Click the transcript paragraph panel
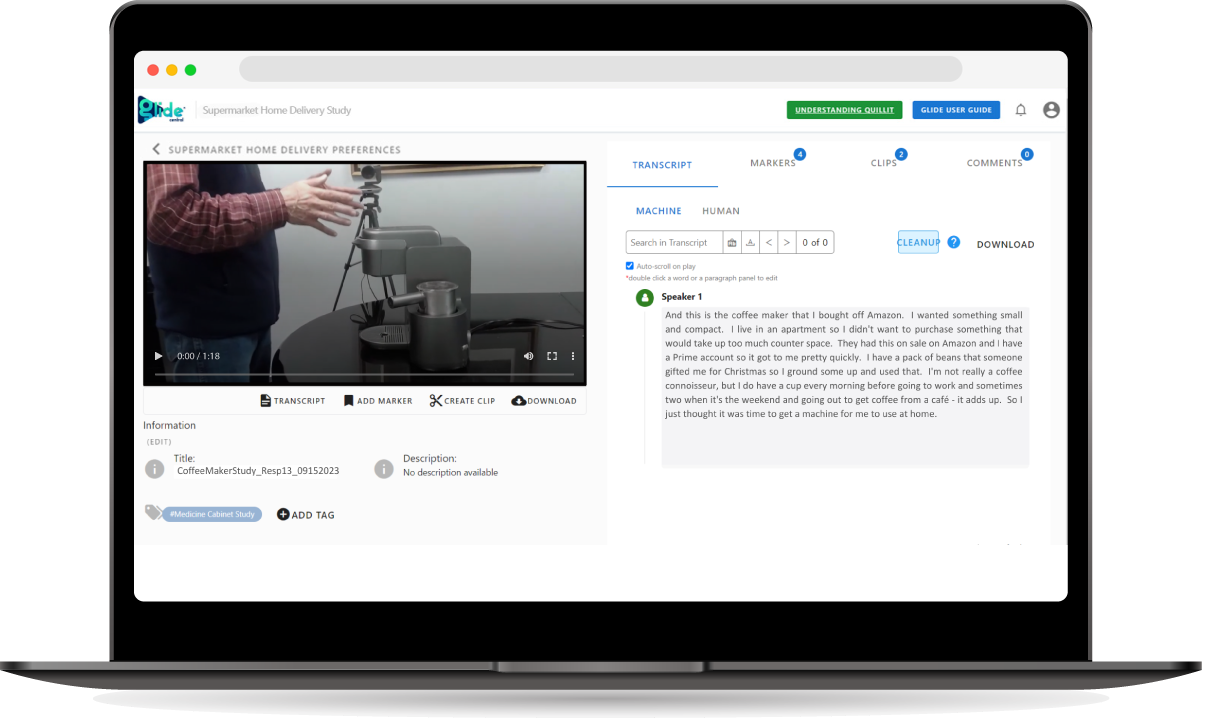This screenshot has height=720, width=1212. tap(845, 387)
